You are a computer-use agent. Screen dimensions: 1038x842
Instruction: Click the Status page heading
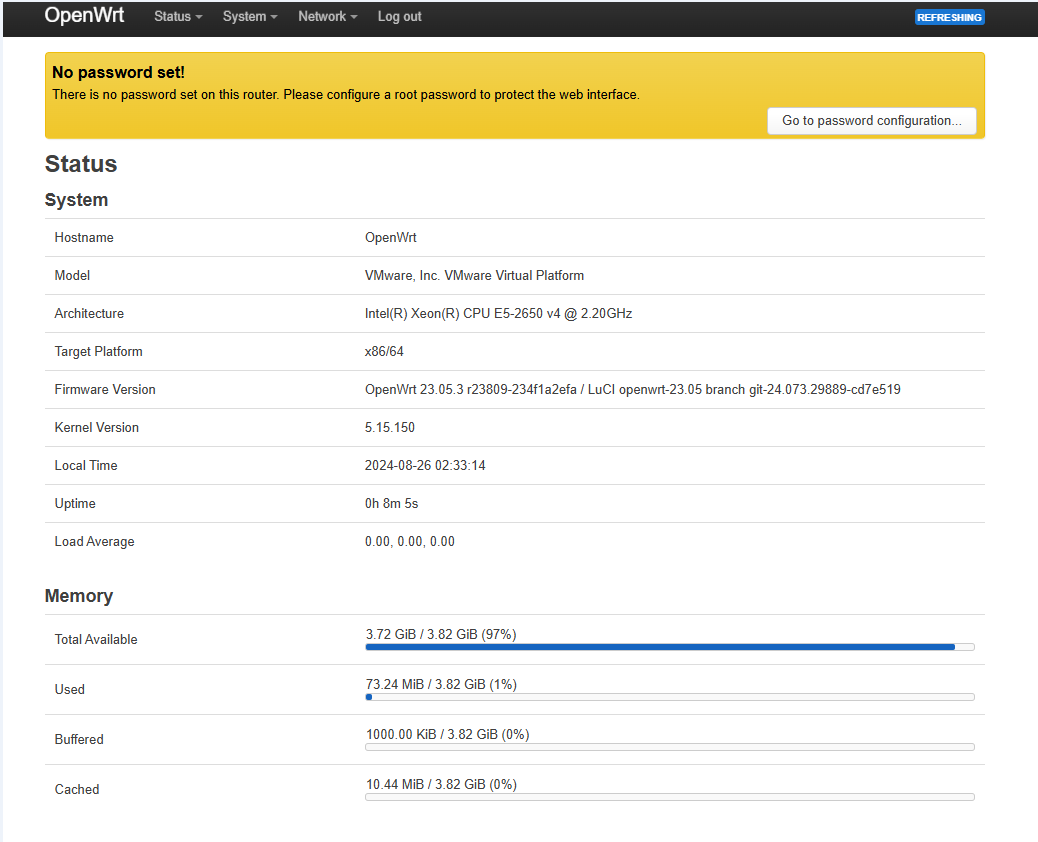80,164
